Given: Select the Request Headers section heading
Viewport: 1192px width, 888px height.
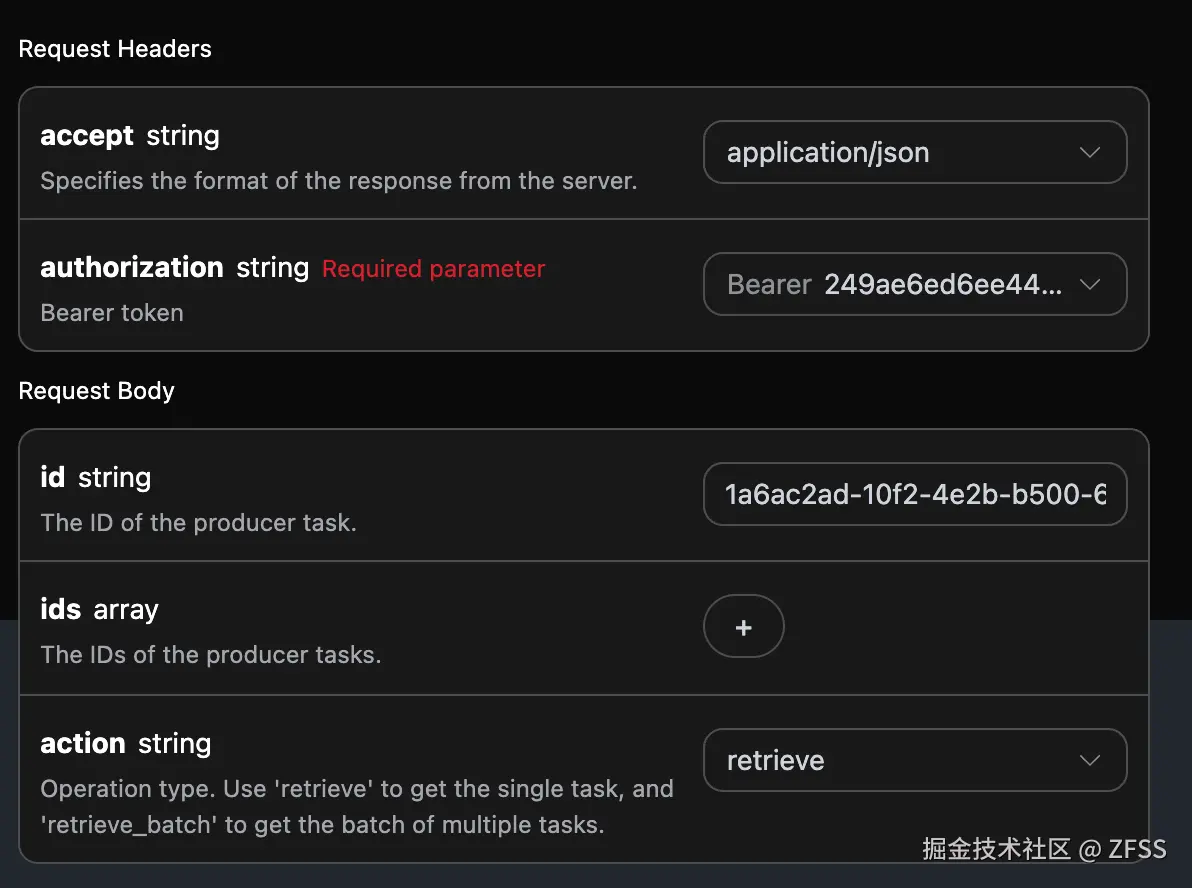Looking at the screenshot, I should [115, 49].
